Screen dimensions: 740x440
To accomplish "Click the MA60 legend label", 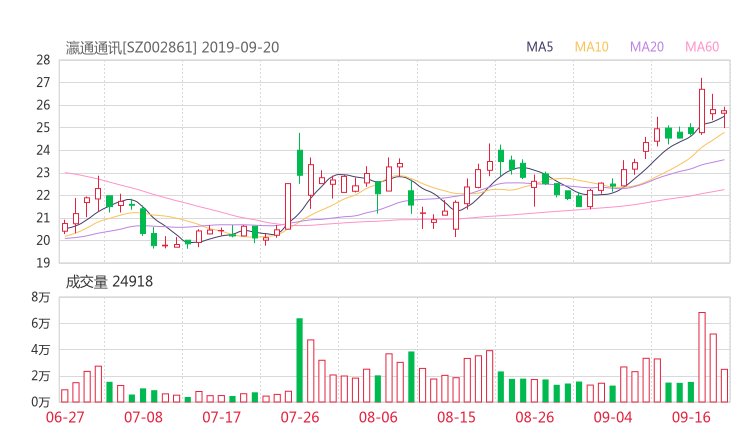I will (702, 47).
